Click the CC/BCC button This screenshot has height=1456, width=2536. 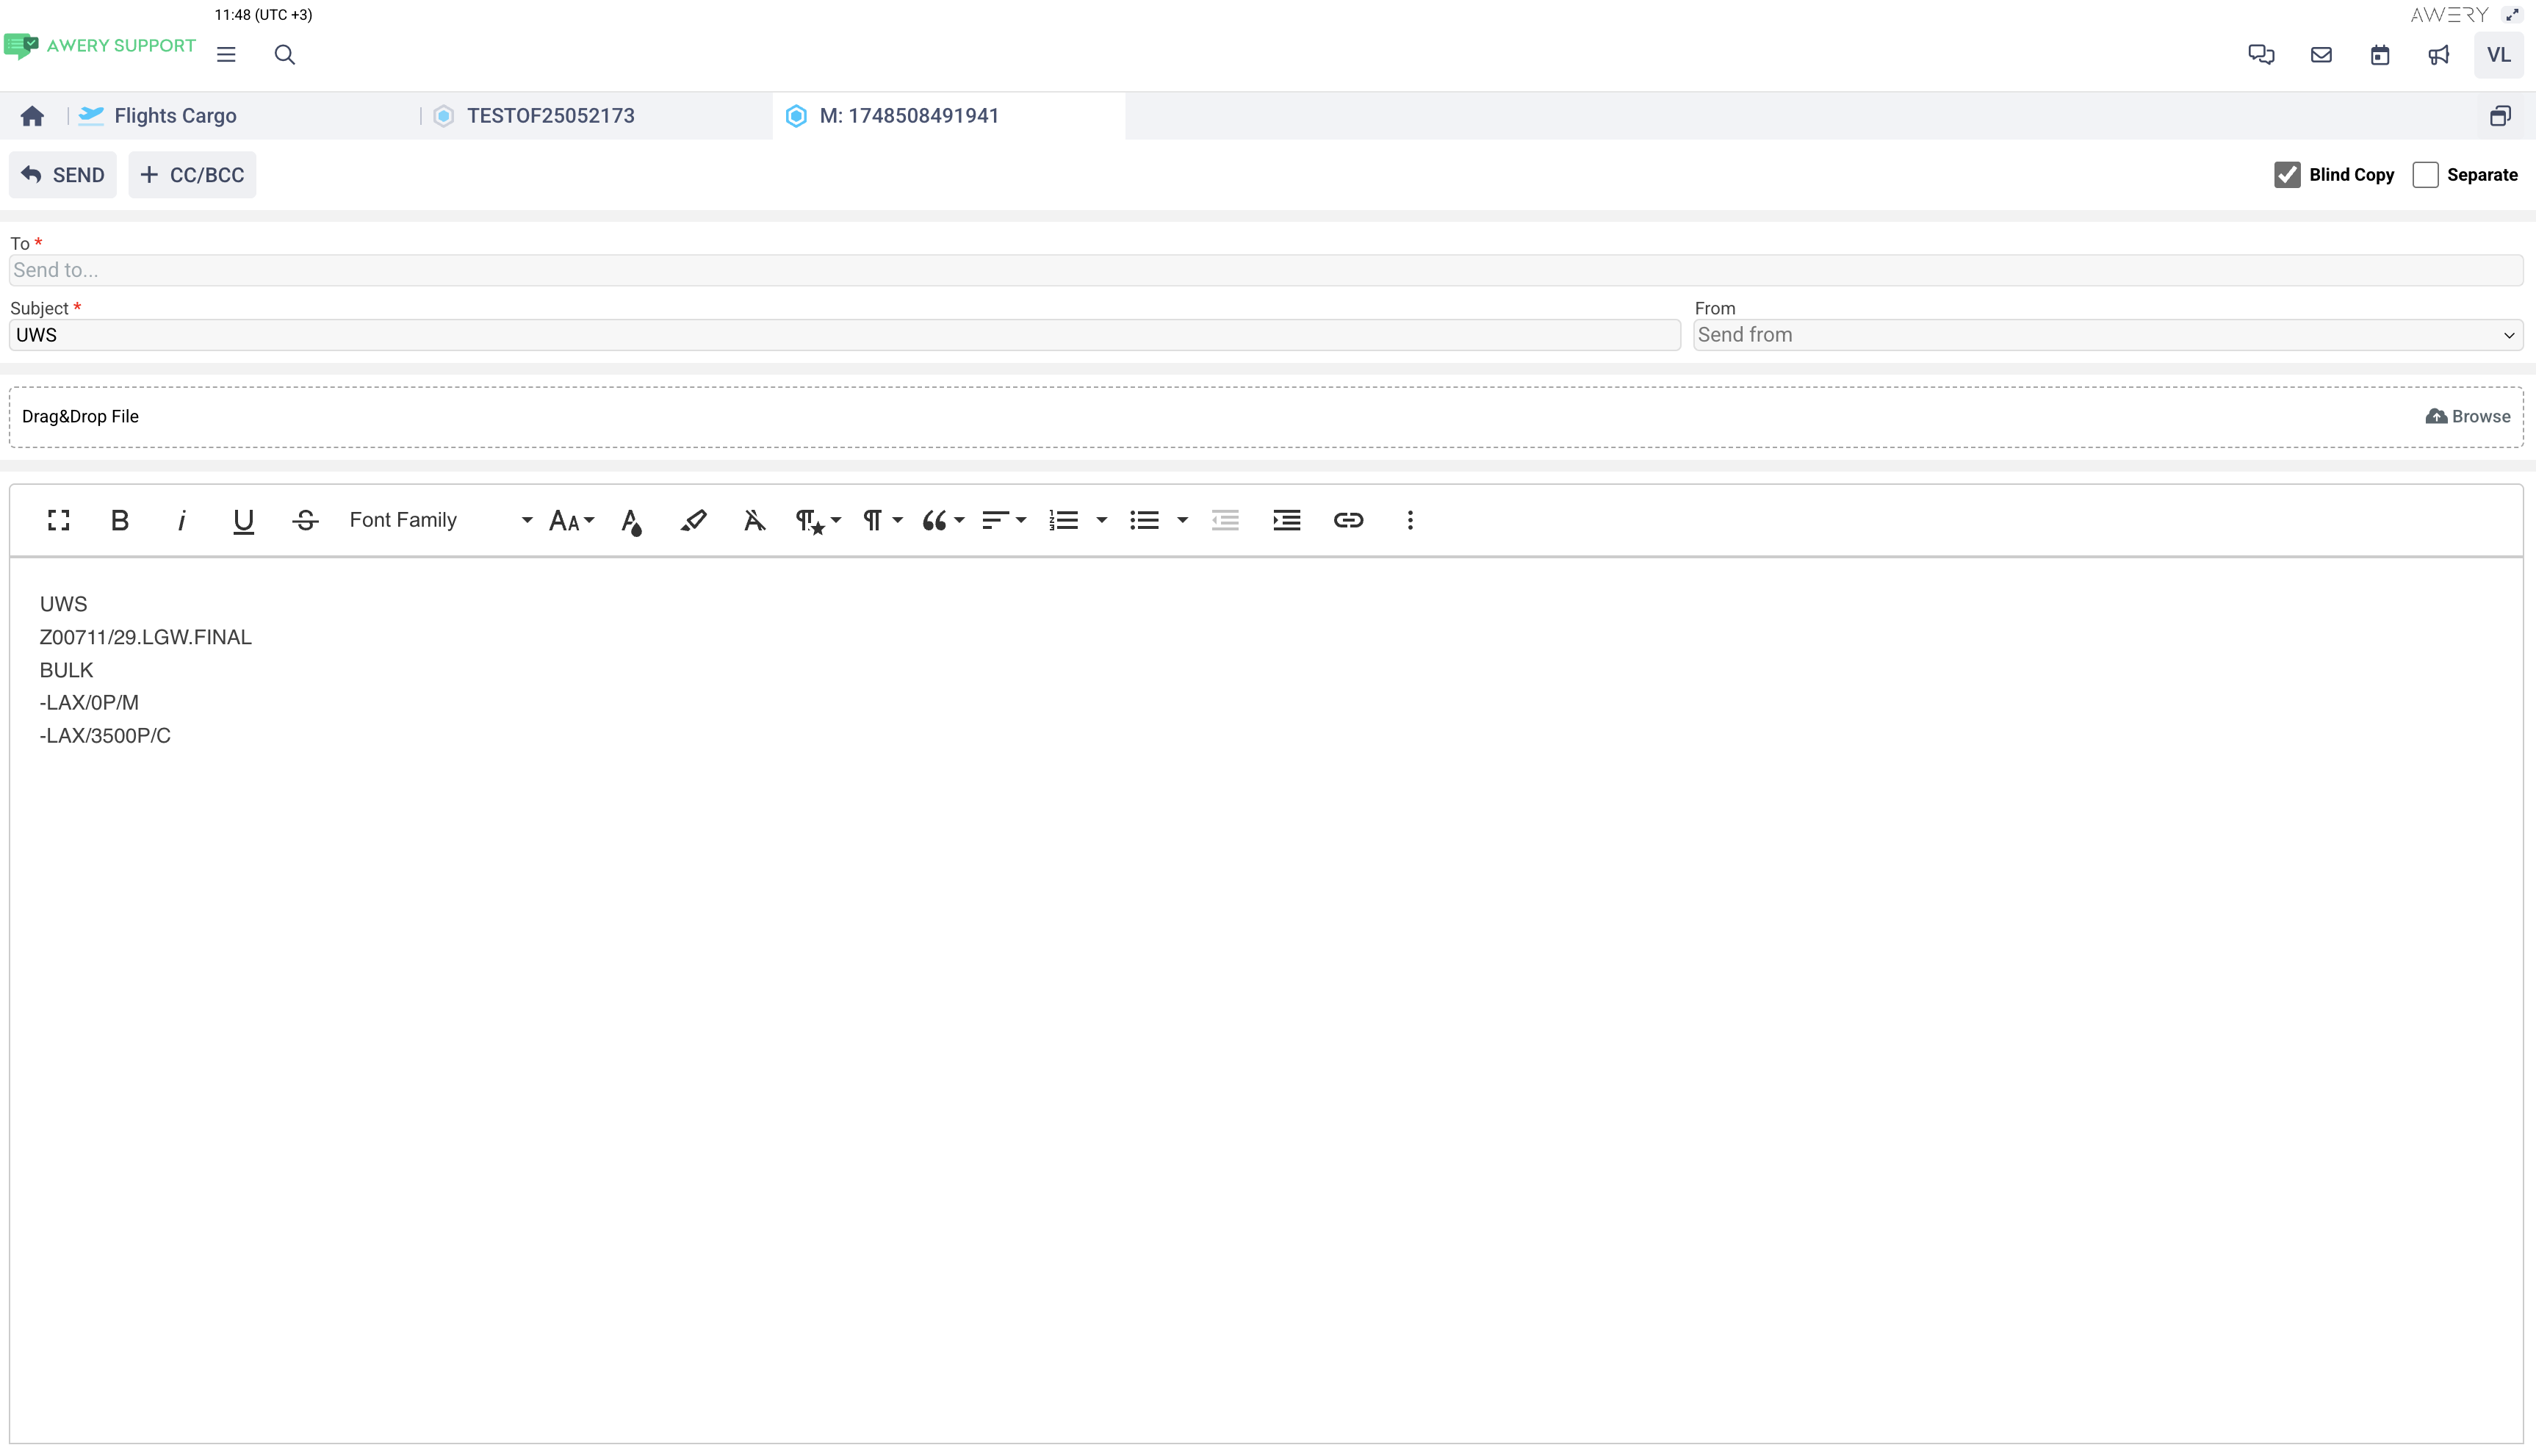192,175
